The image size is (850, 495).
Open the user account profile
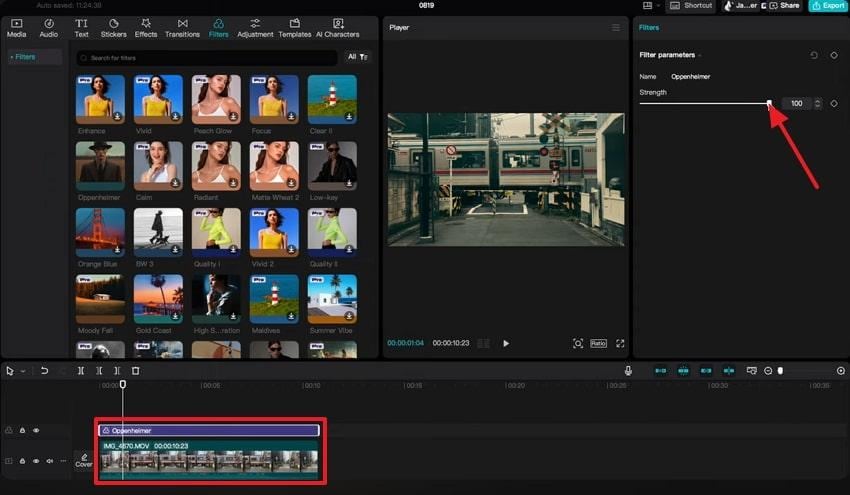click(x=740, y=5)
